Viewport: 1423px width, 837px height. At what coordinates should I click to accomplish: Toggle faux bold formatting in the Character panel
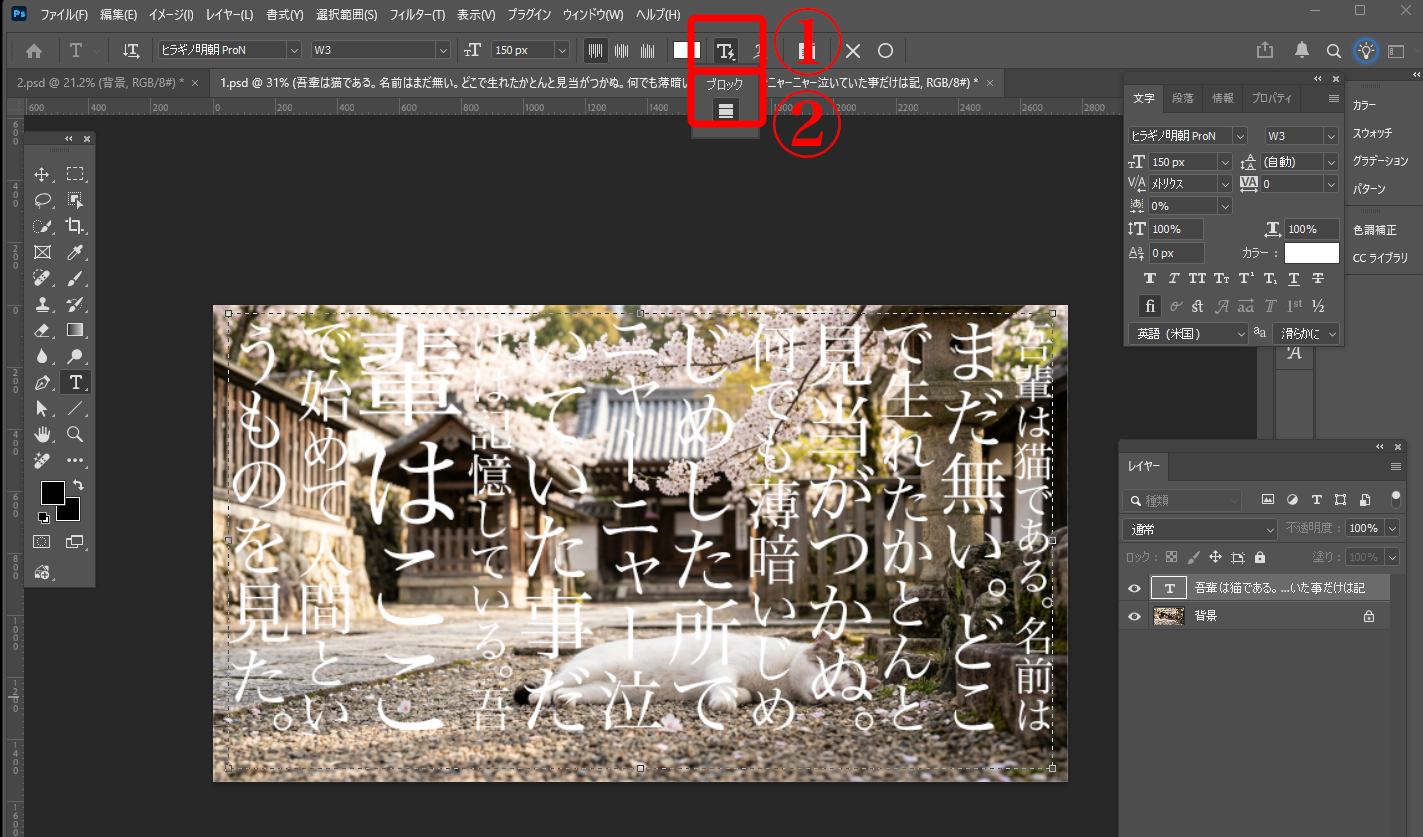(x=1150, y=279)
